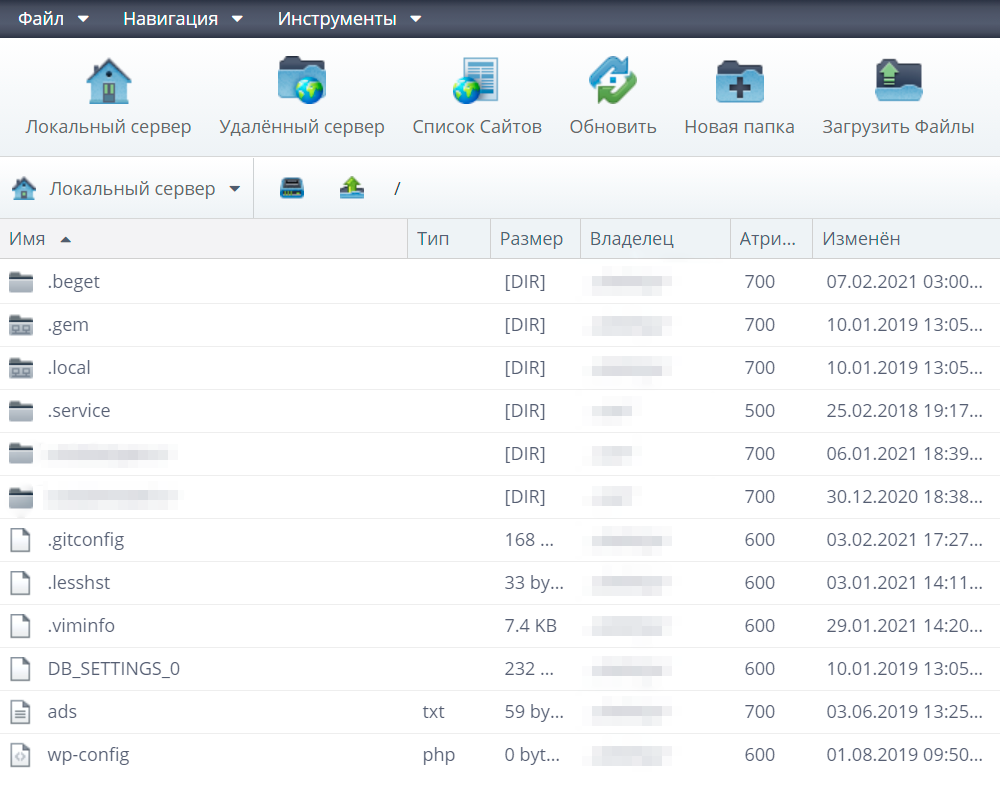This screenshot has height=792, width=1000.
Task: Sort by the Имя column header
Action: pyautogui.click(x=27, y=239)
